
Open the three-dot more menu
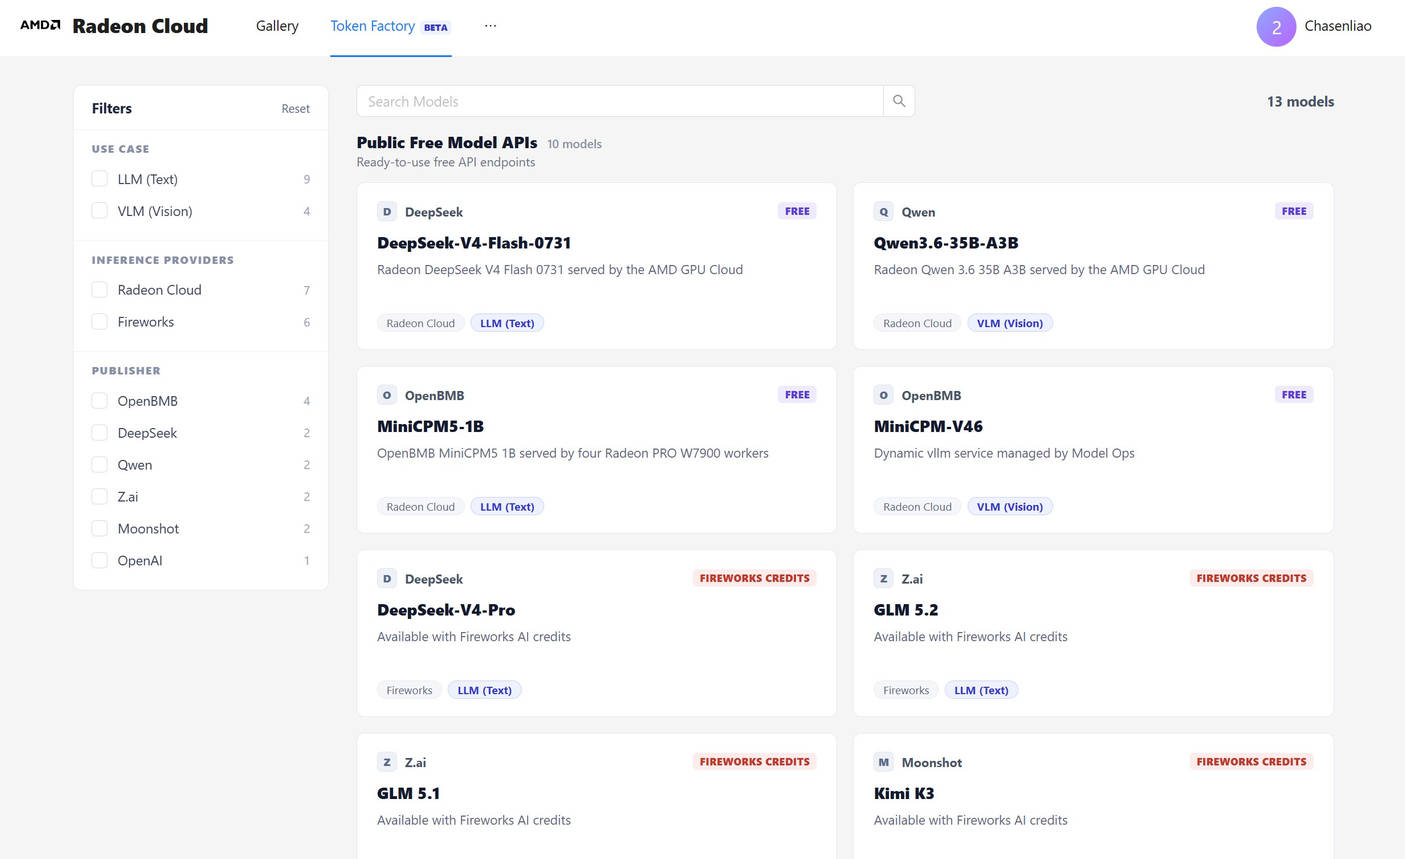490,26
